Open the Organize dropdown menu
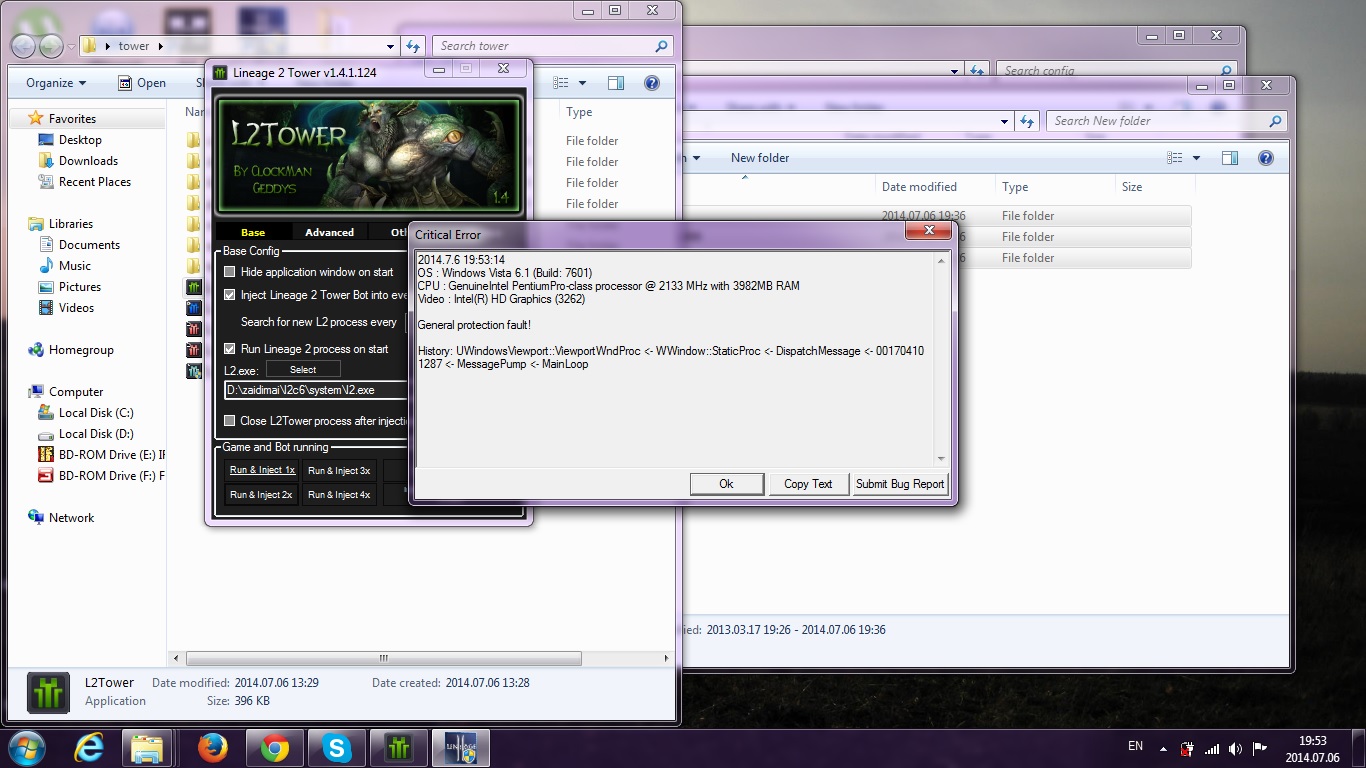 click(56, 83)
